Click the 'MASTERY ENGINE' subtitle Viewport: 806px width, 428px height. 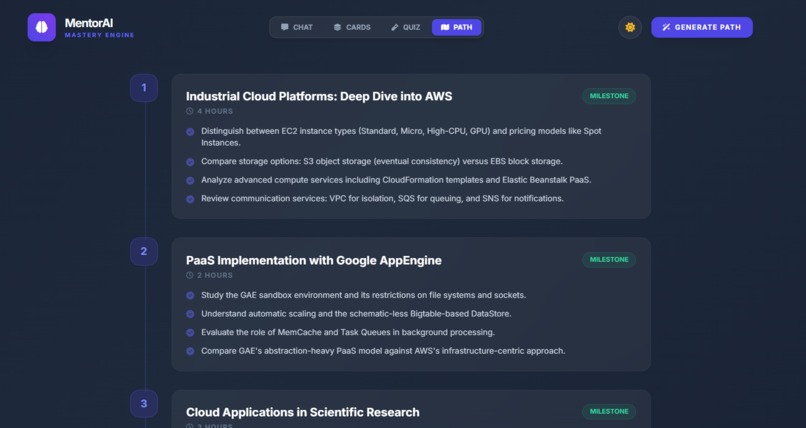(x=99, y=35)
